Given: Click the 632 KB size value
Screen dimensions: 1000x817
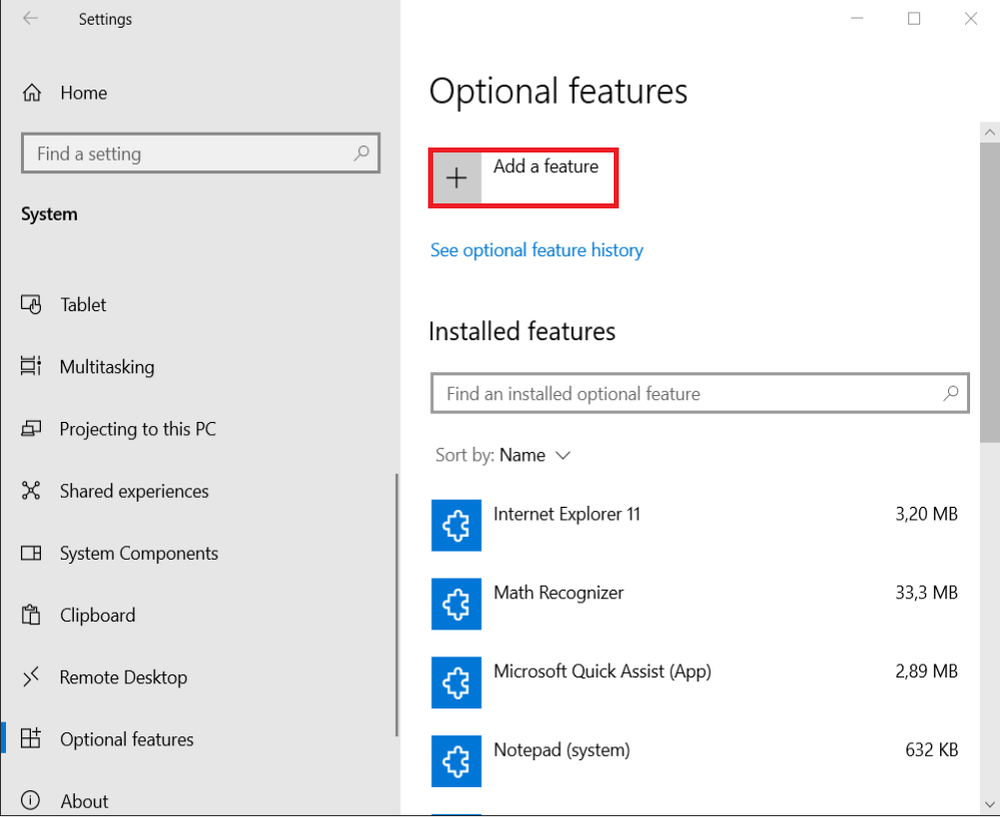Looking at the screenshot, I should point(931,749).
